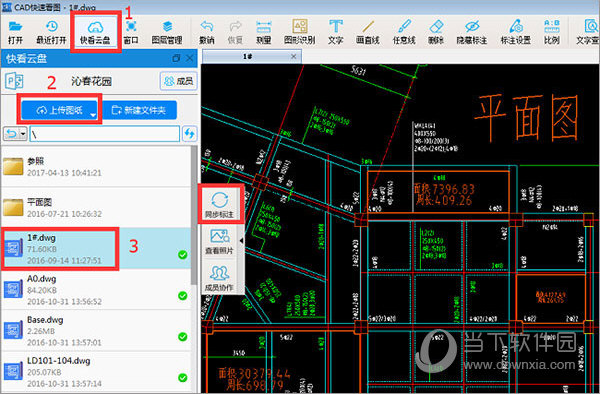The width and height of the screenshot is (600, 394).
Task: Click 同步标注 sync annotations icon
Action: point(219,204)
